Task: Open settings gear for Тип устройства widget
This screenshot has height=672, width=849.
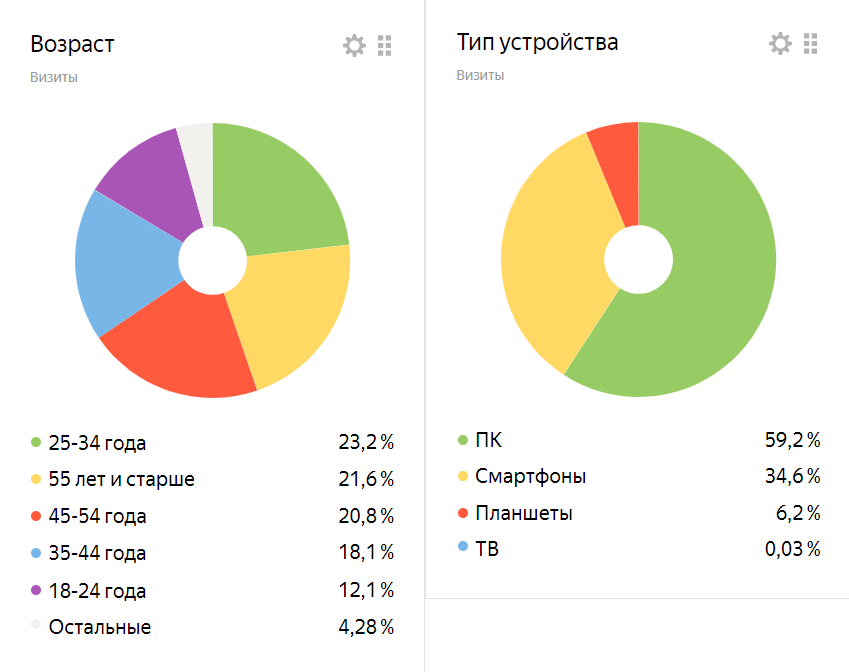Action: [780, 44]
